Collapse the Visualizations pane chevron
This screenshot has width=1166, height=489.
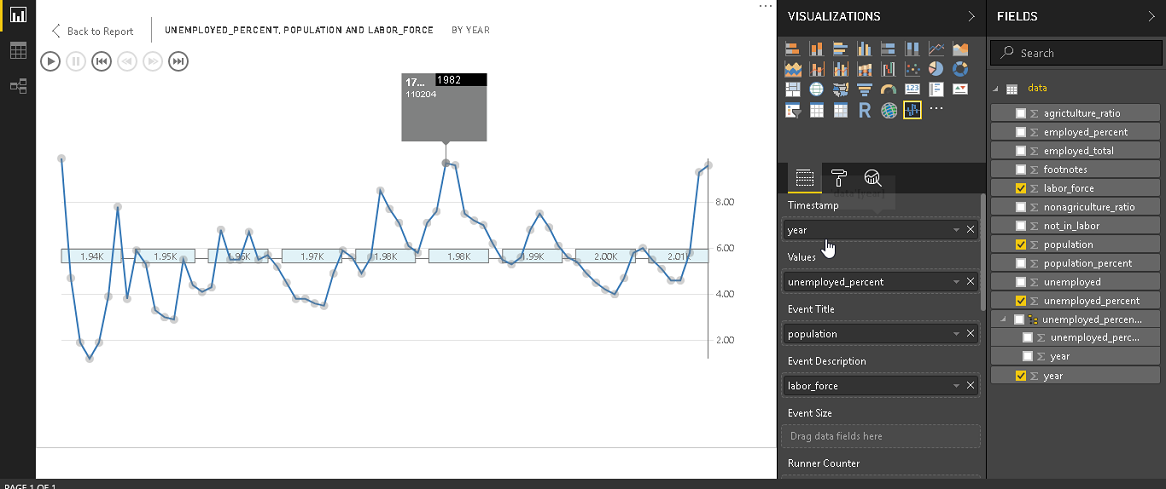point(971,17)
